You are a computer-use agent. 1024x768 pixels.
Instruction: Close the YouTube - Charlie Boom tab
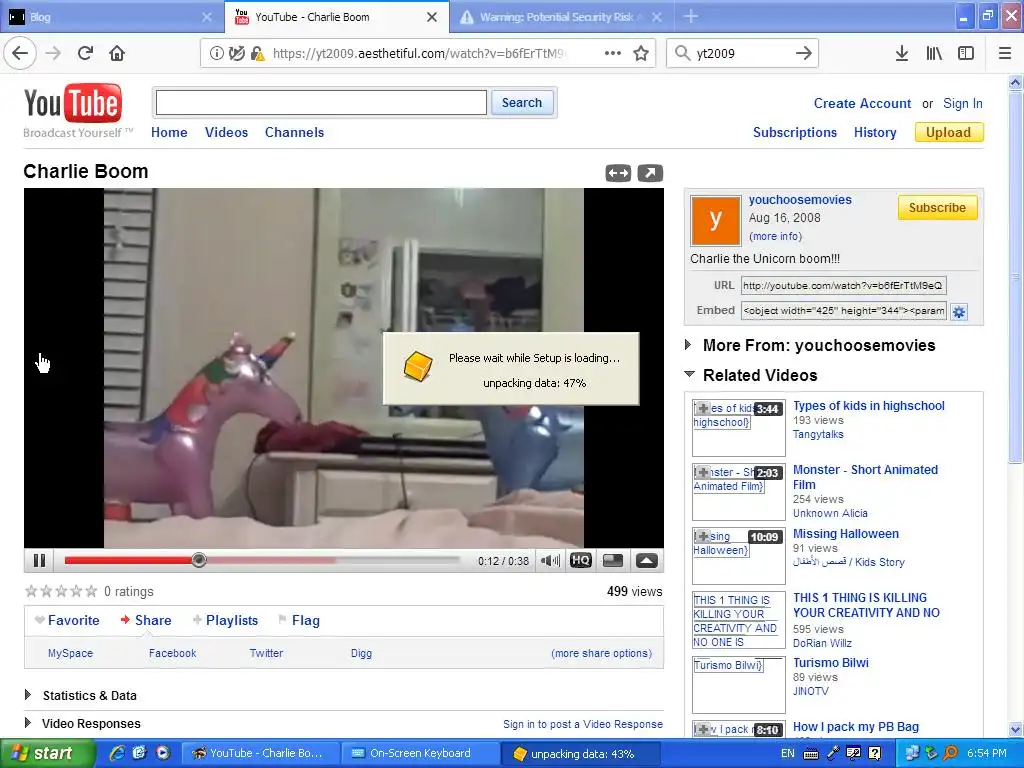[432, 17]
